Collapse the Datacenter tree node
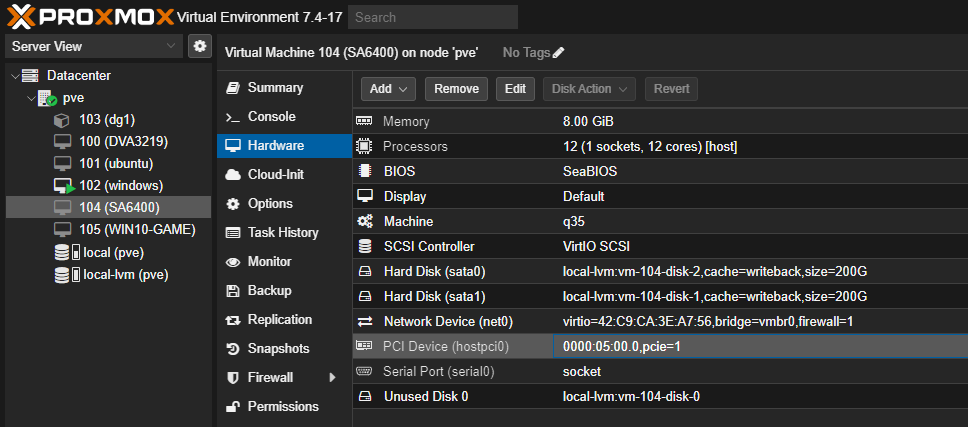 [x=15, y=76]
